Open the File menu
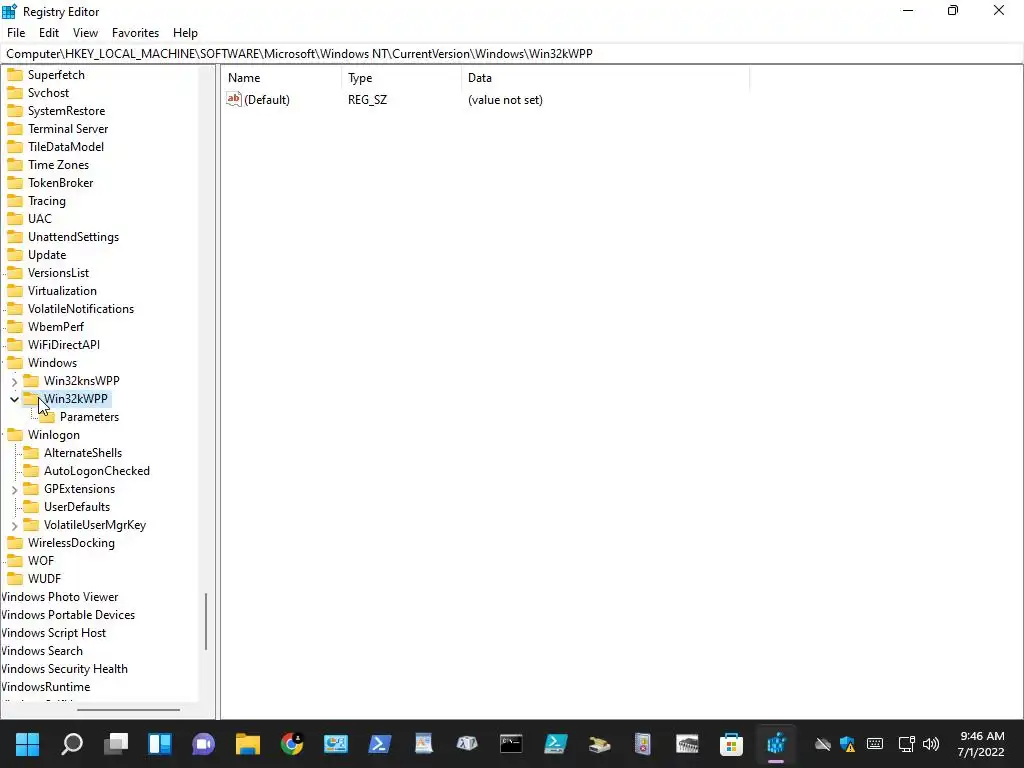The image size is (1024, 768). (x=16, y=33)
